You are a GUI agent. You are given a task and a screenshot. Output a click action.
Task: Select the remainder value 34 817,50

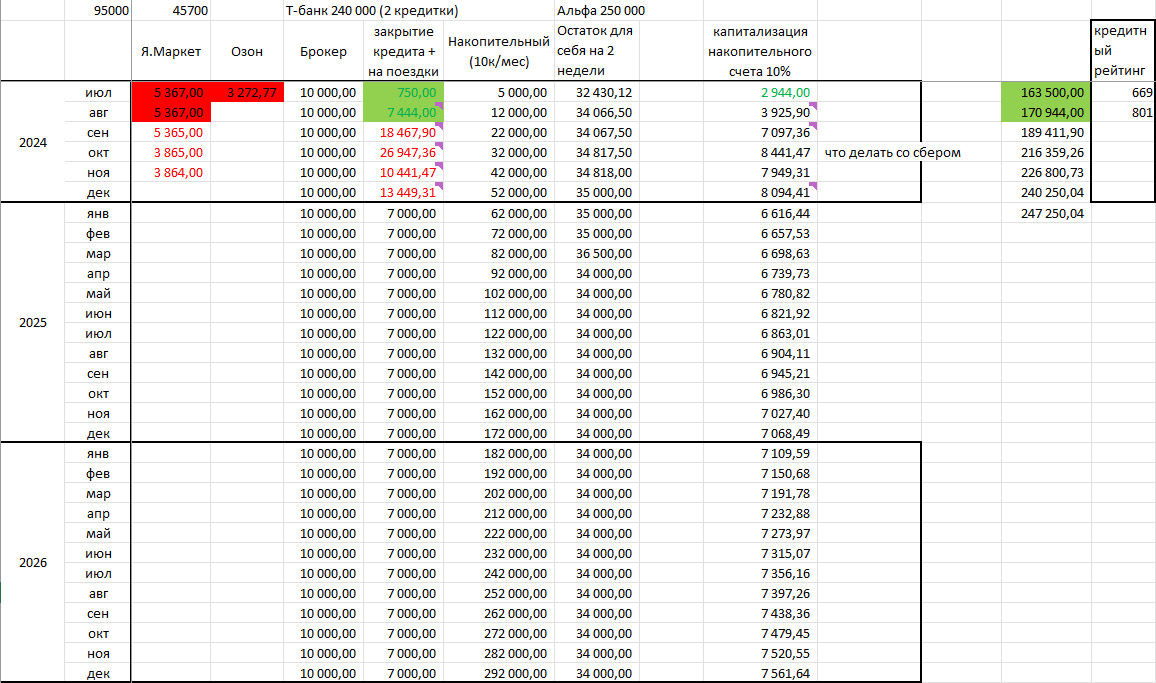pyautogui.click(x=597, y=153)
